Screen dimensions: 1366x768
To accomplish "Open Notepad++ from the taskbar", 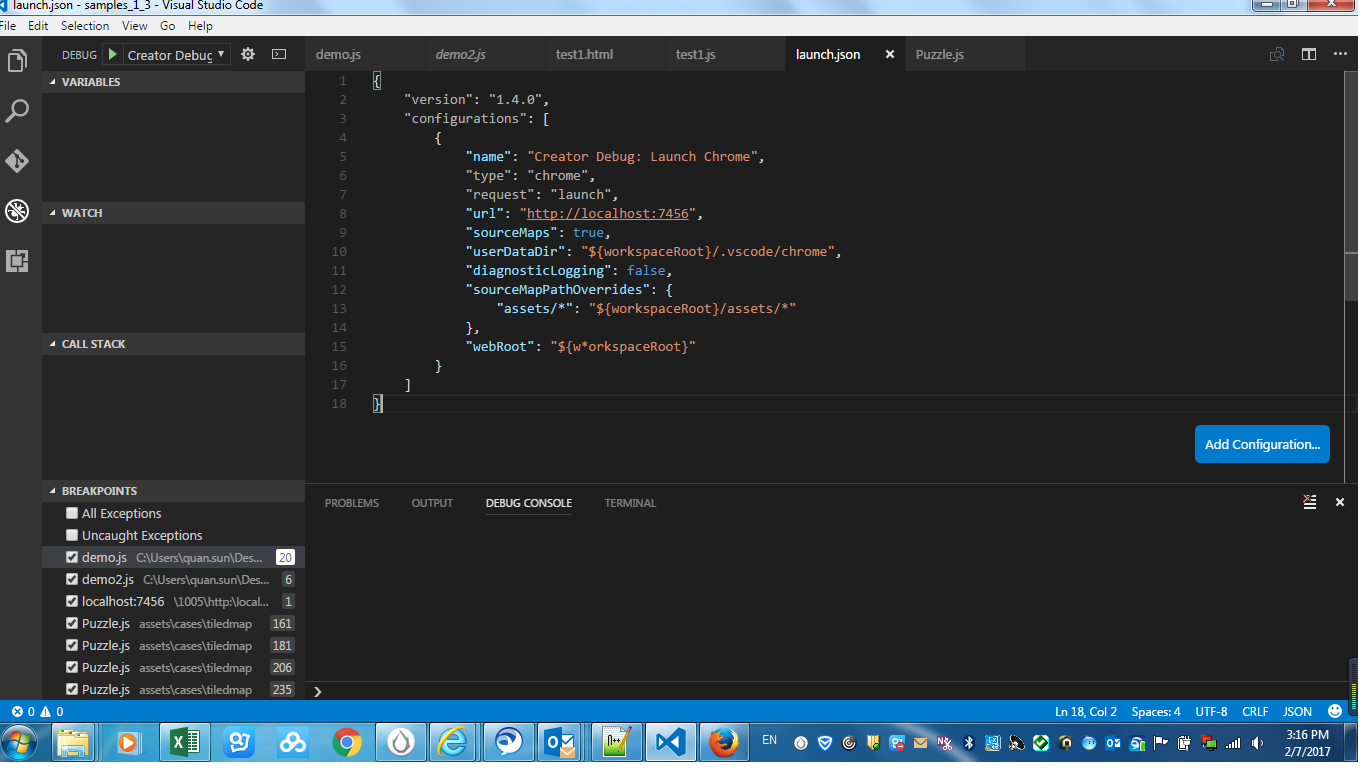I will (616, 743).
